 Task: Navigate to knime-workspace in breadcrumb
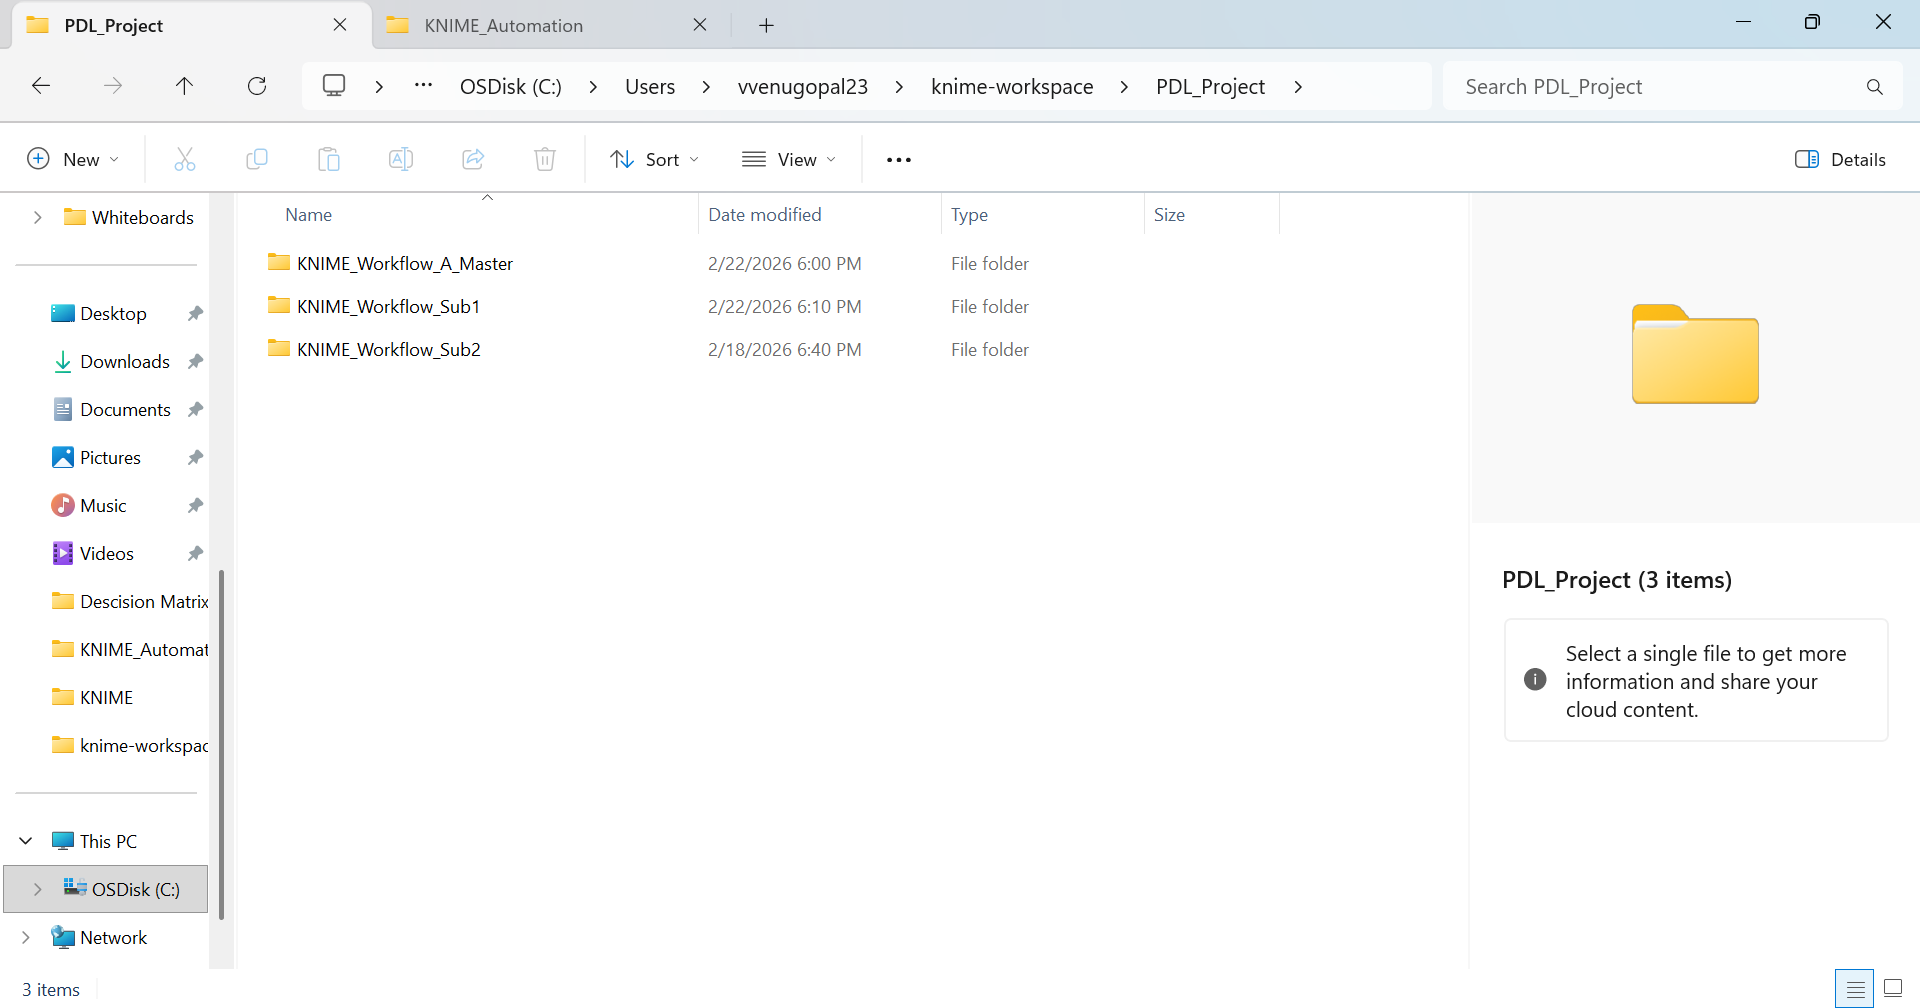click(x=1011, y=87)
